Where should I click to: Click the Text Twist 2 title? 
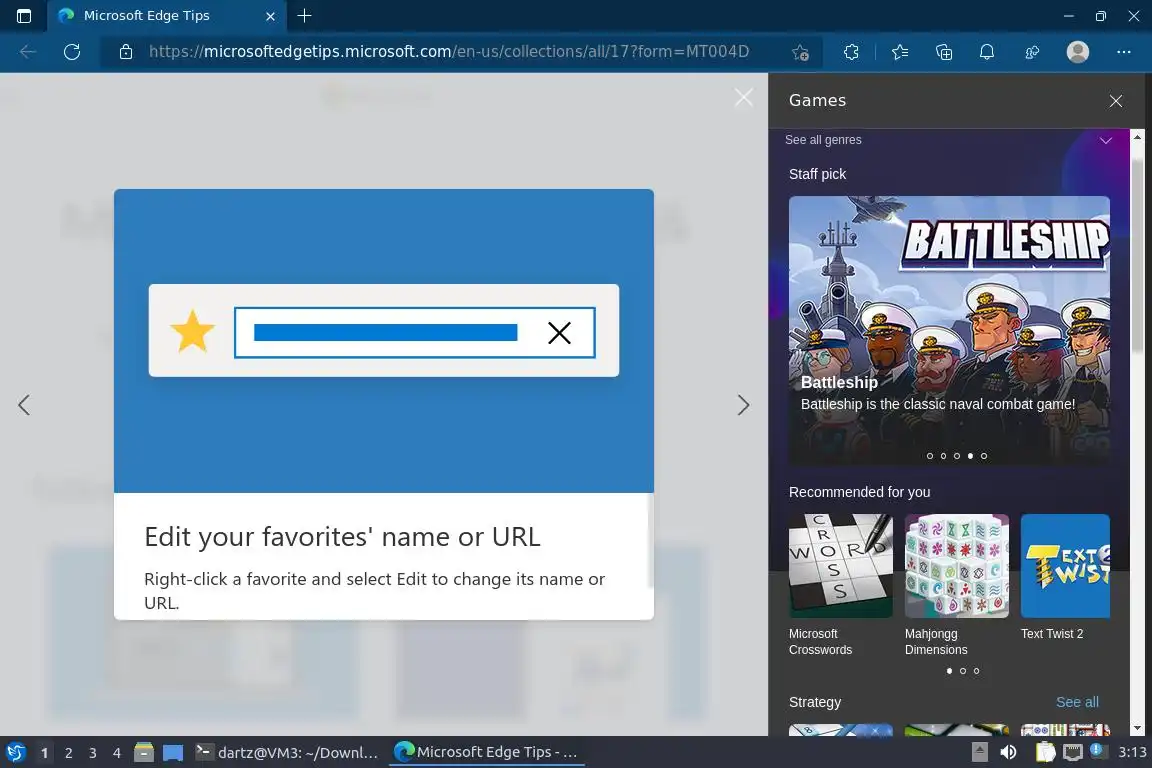pos(1052,634)
